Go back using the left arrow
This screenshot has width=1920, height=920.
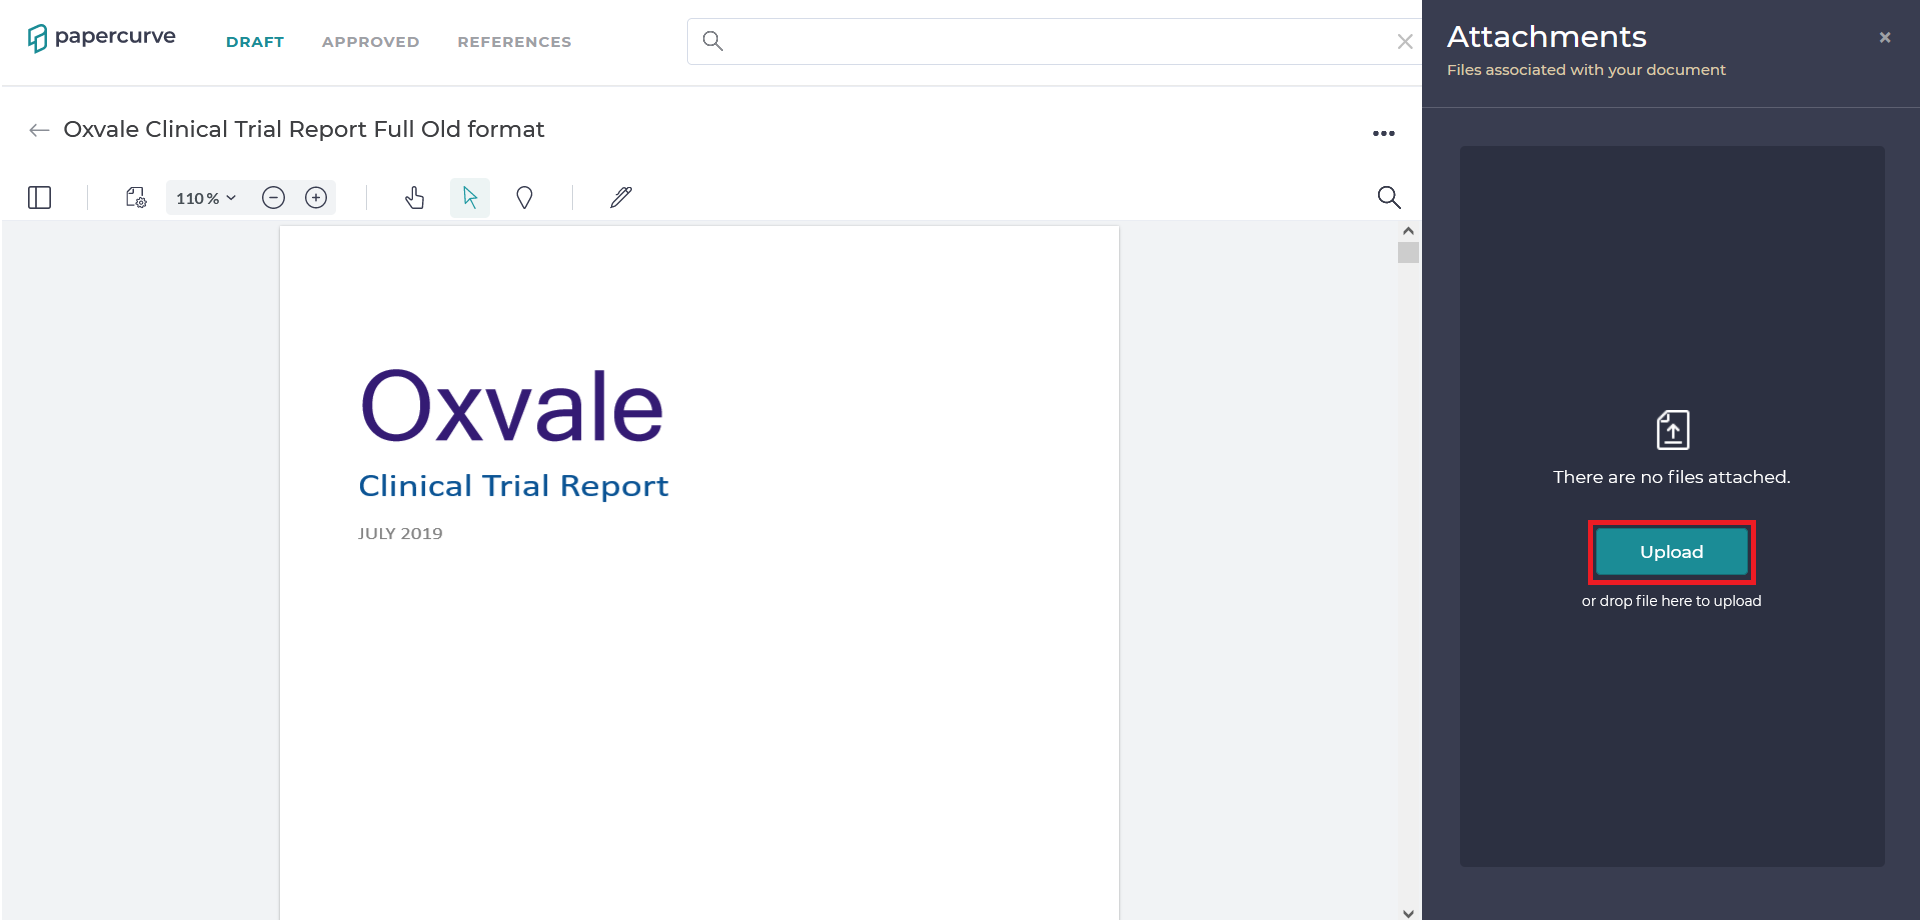39,130
